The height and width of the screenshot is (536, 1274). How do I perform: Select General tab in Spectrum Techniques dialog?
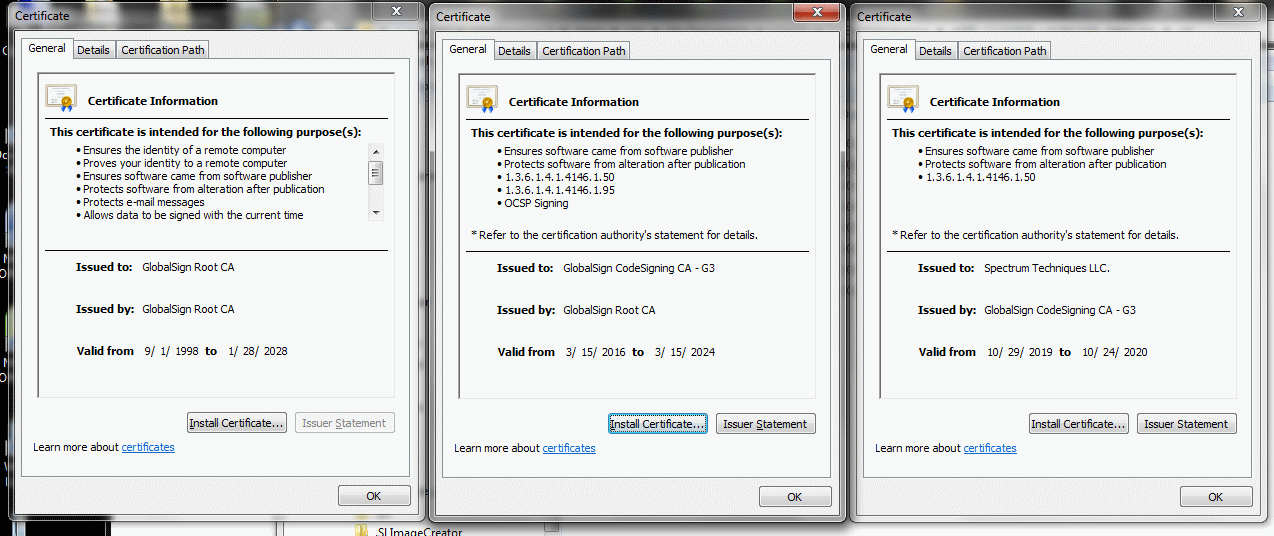coord(889,49)
